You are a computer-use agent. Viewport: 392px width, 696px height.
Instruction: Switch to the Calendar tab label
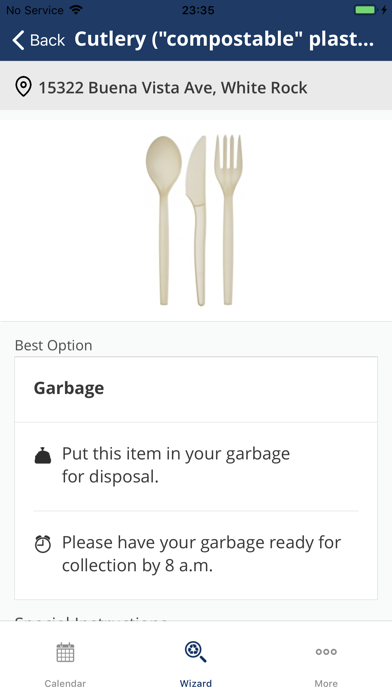[x=65, y=684]
